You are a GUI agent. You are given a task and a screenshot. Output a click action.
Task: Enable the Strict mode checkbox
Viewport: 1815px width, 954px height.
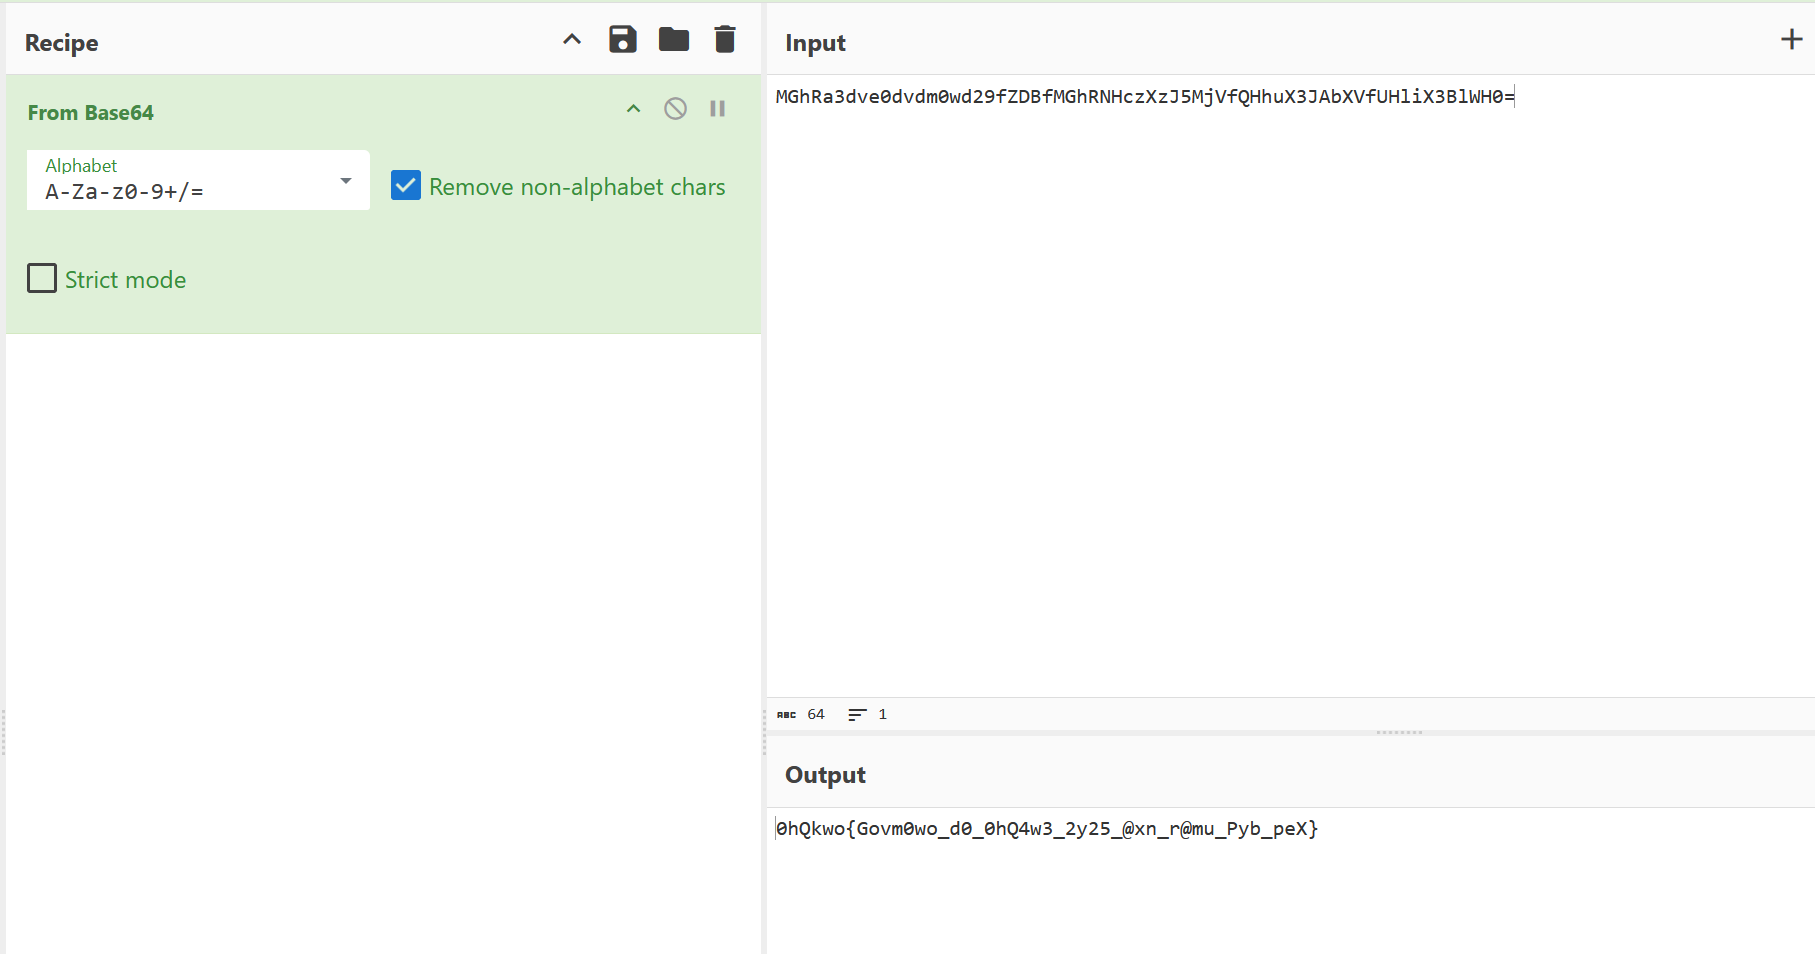42,279
